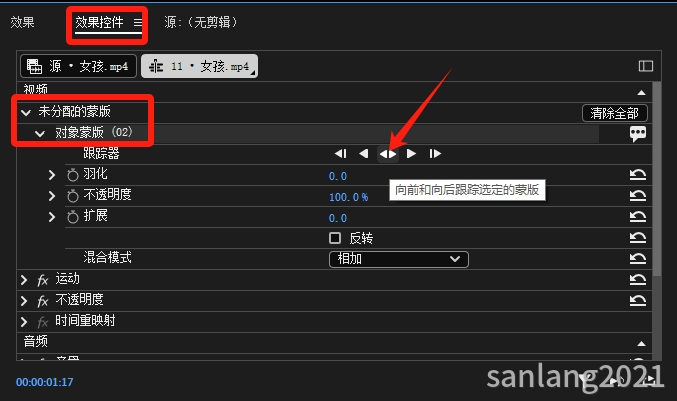Expand the mask 不透明度 property
The image size is (677, 401).
tap(51, 196)
